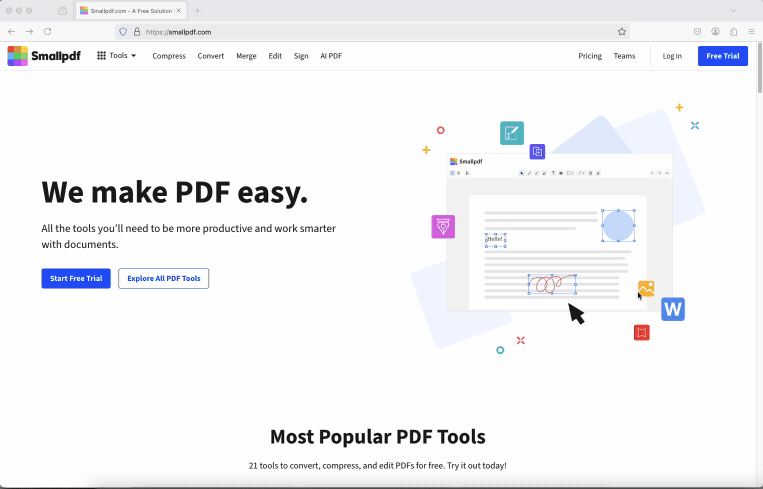Image resolution: width=763 pixels, height=489 pixels.
Task: Open the Pocket save icon
Action: point(697,32)
